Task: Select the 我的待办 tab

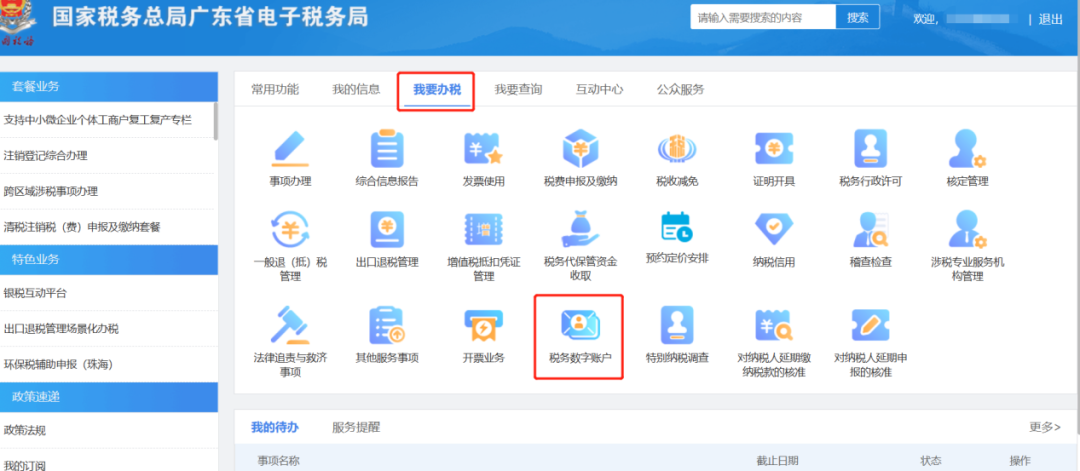Action: (275, 427)
